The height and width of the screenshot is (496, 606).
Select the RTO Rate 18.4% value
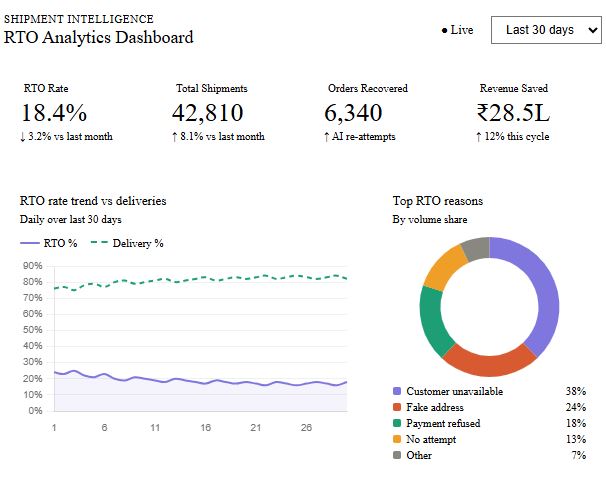click(54, 113)
